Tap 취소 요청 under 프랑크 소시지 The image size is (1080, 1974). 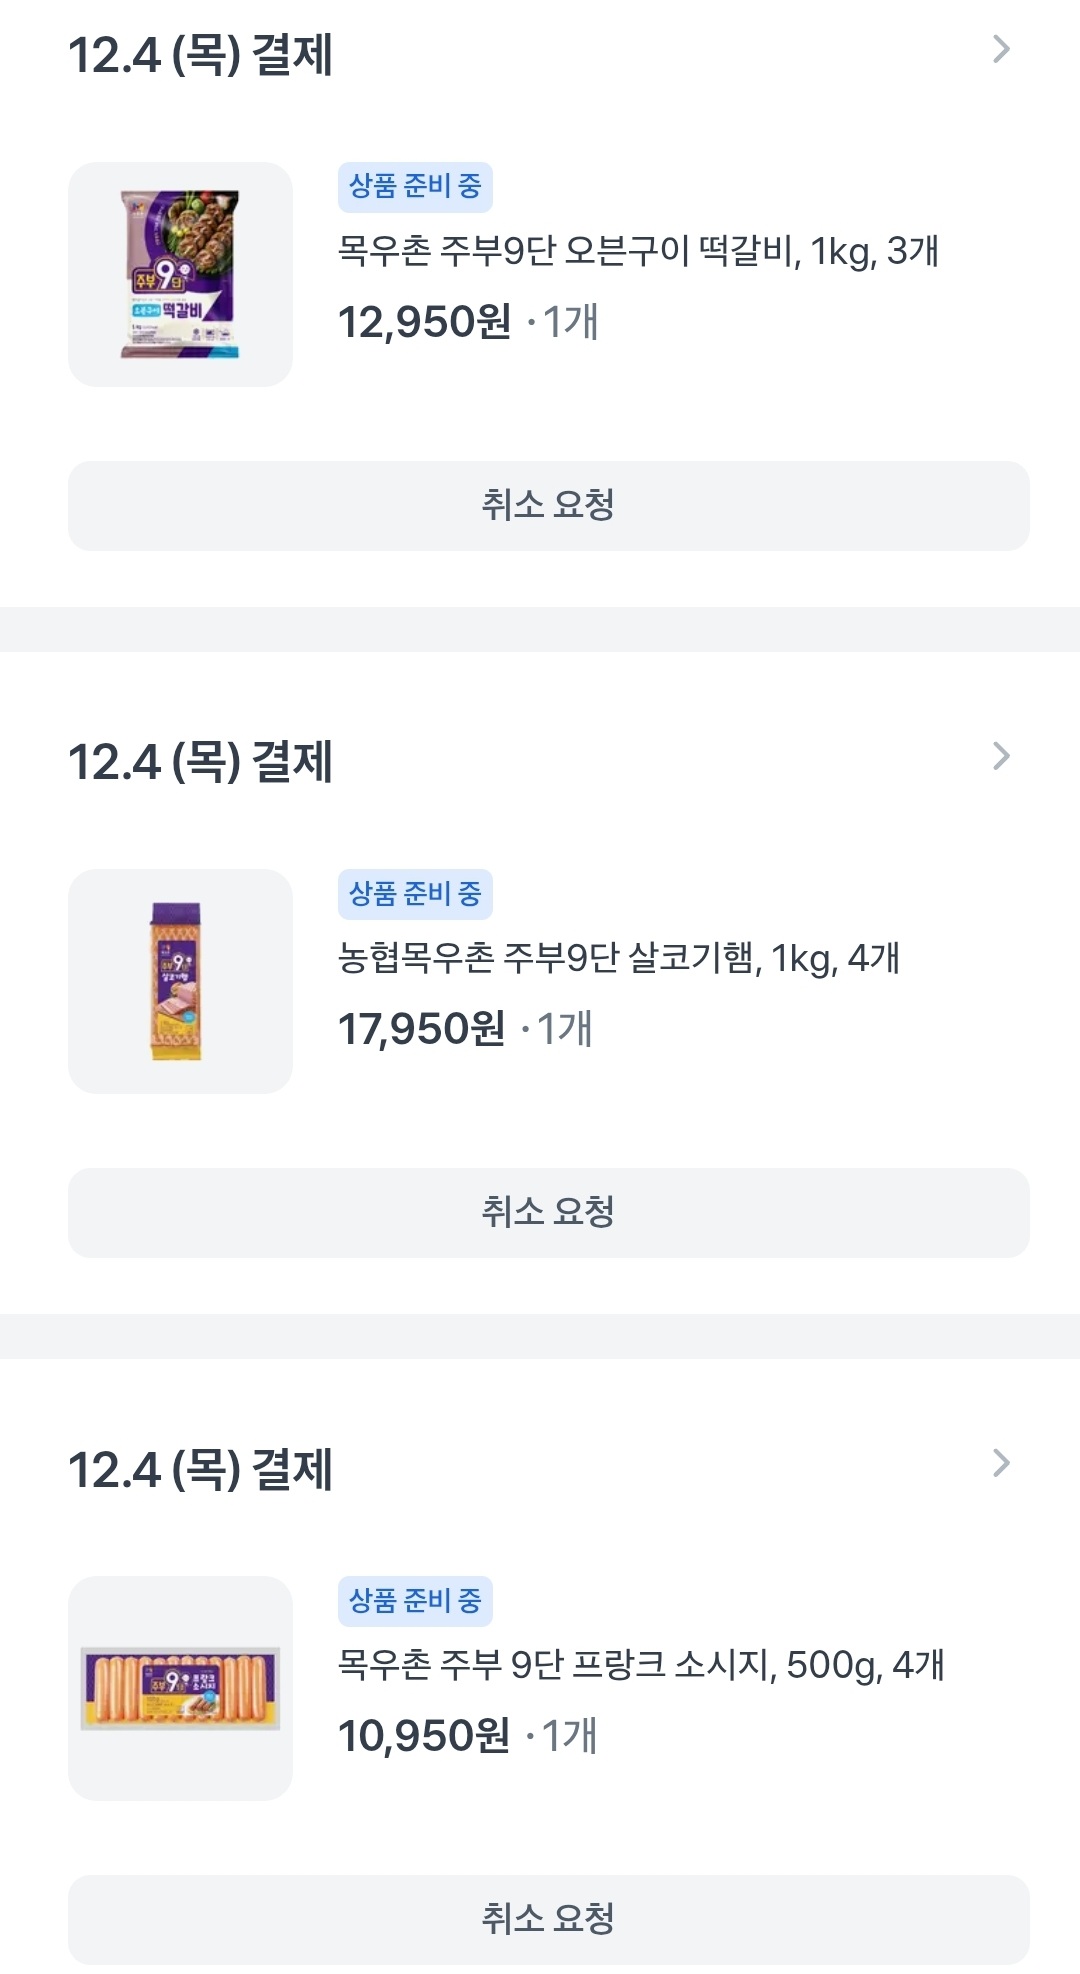click(548, 1919)
